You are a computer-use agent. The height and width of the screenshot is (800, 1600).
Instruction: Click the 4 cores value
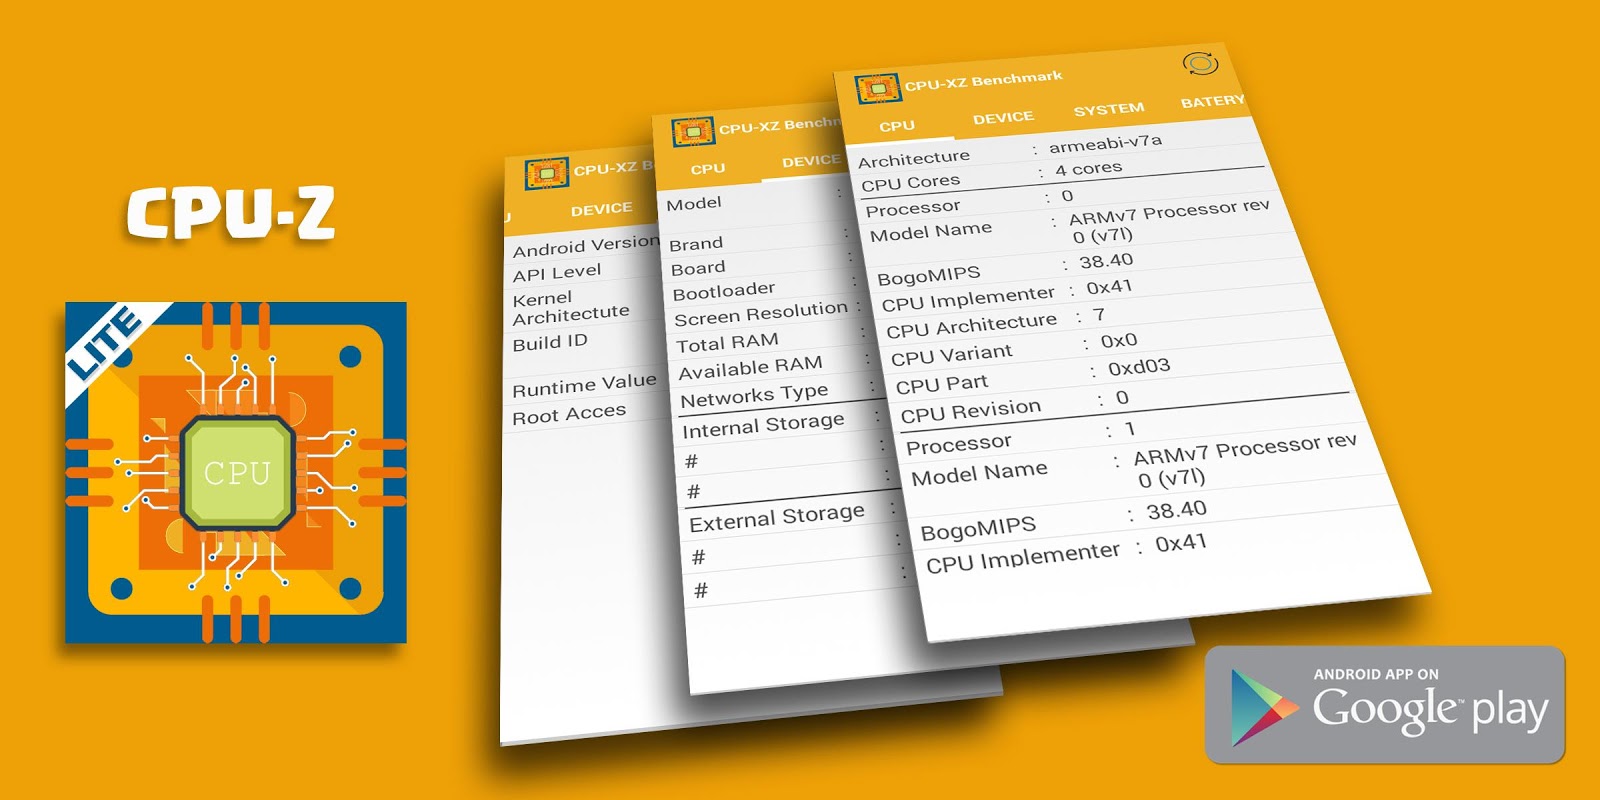click(1088, 169)
